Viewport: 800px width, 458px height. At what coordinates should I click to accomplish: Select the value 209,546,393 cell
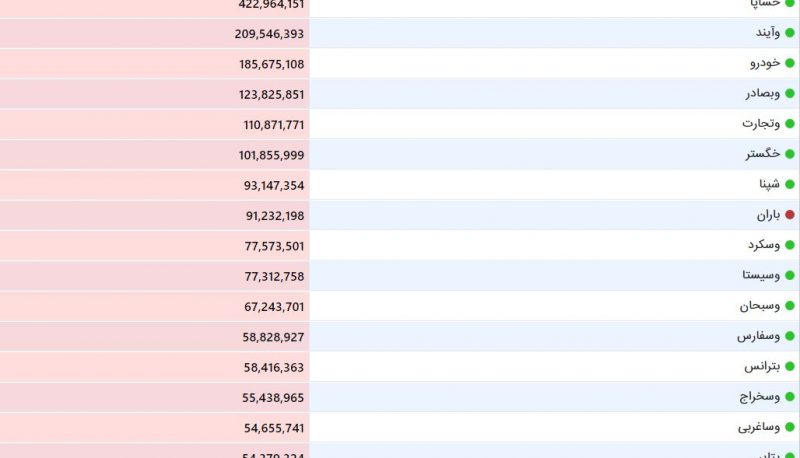pos(154,34)
